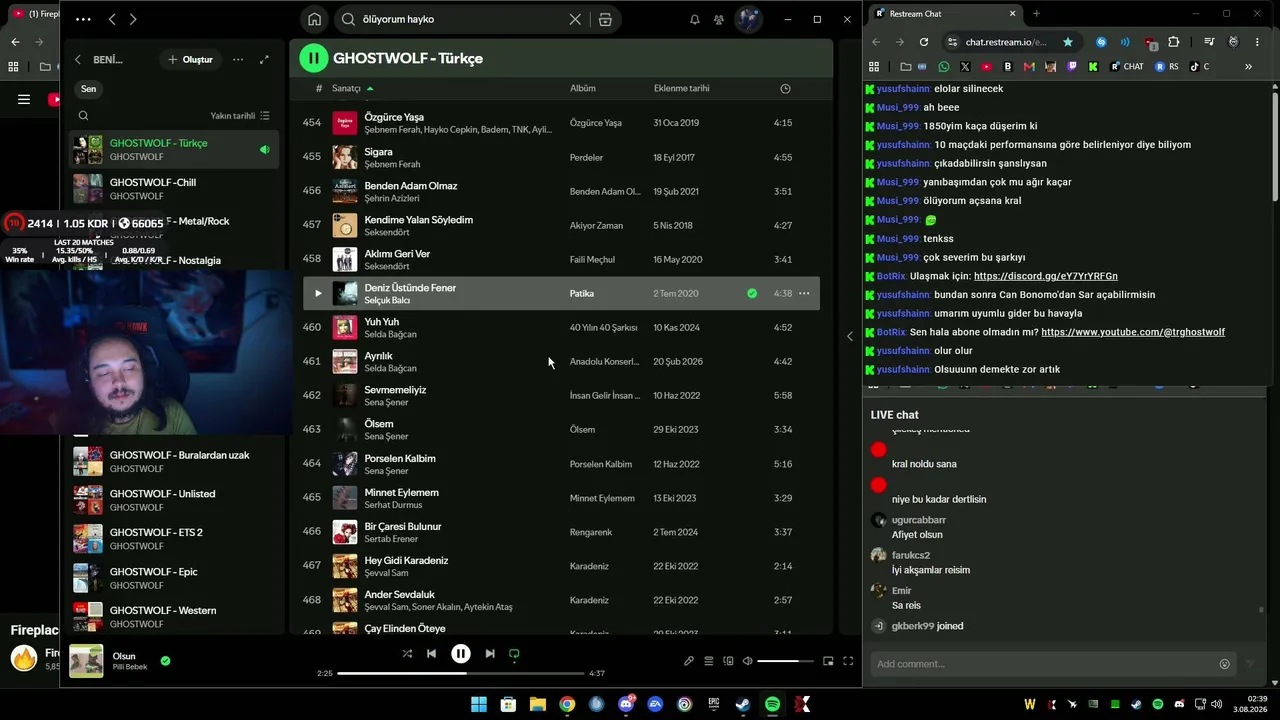Open WhatsApp bookmark in bookmarks bar

(x=944, y=67)
